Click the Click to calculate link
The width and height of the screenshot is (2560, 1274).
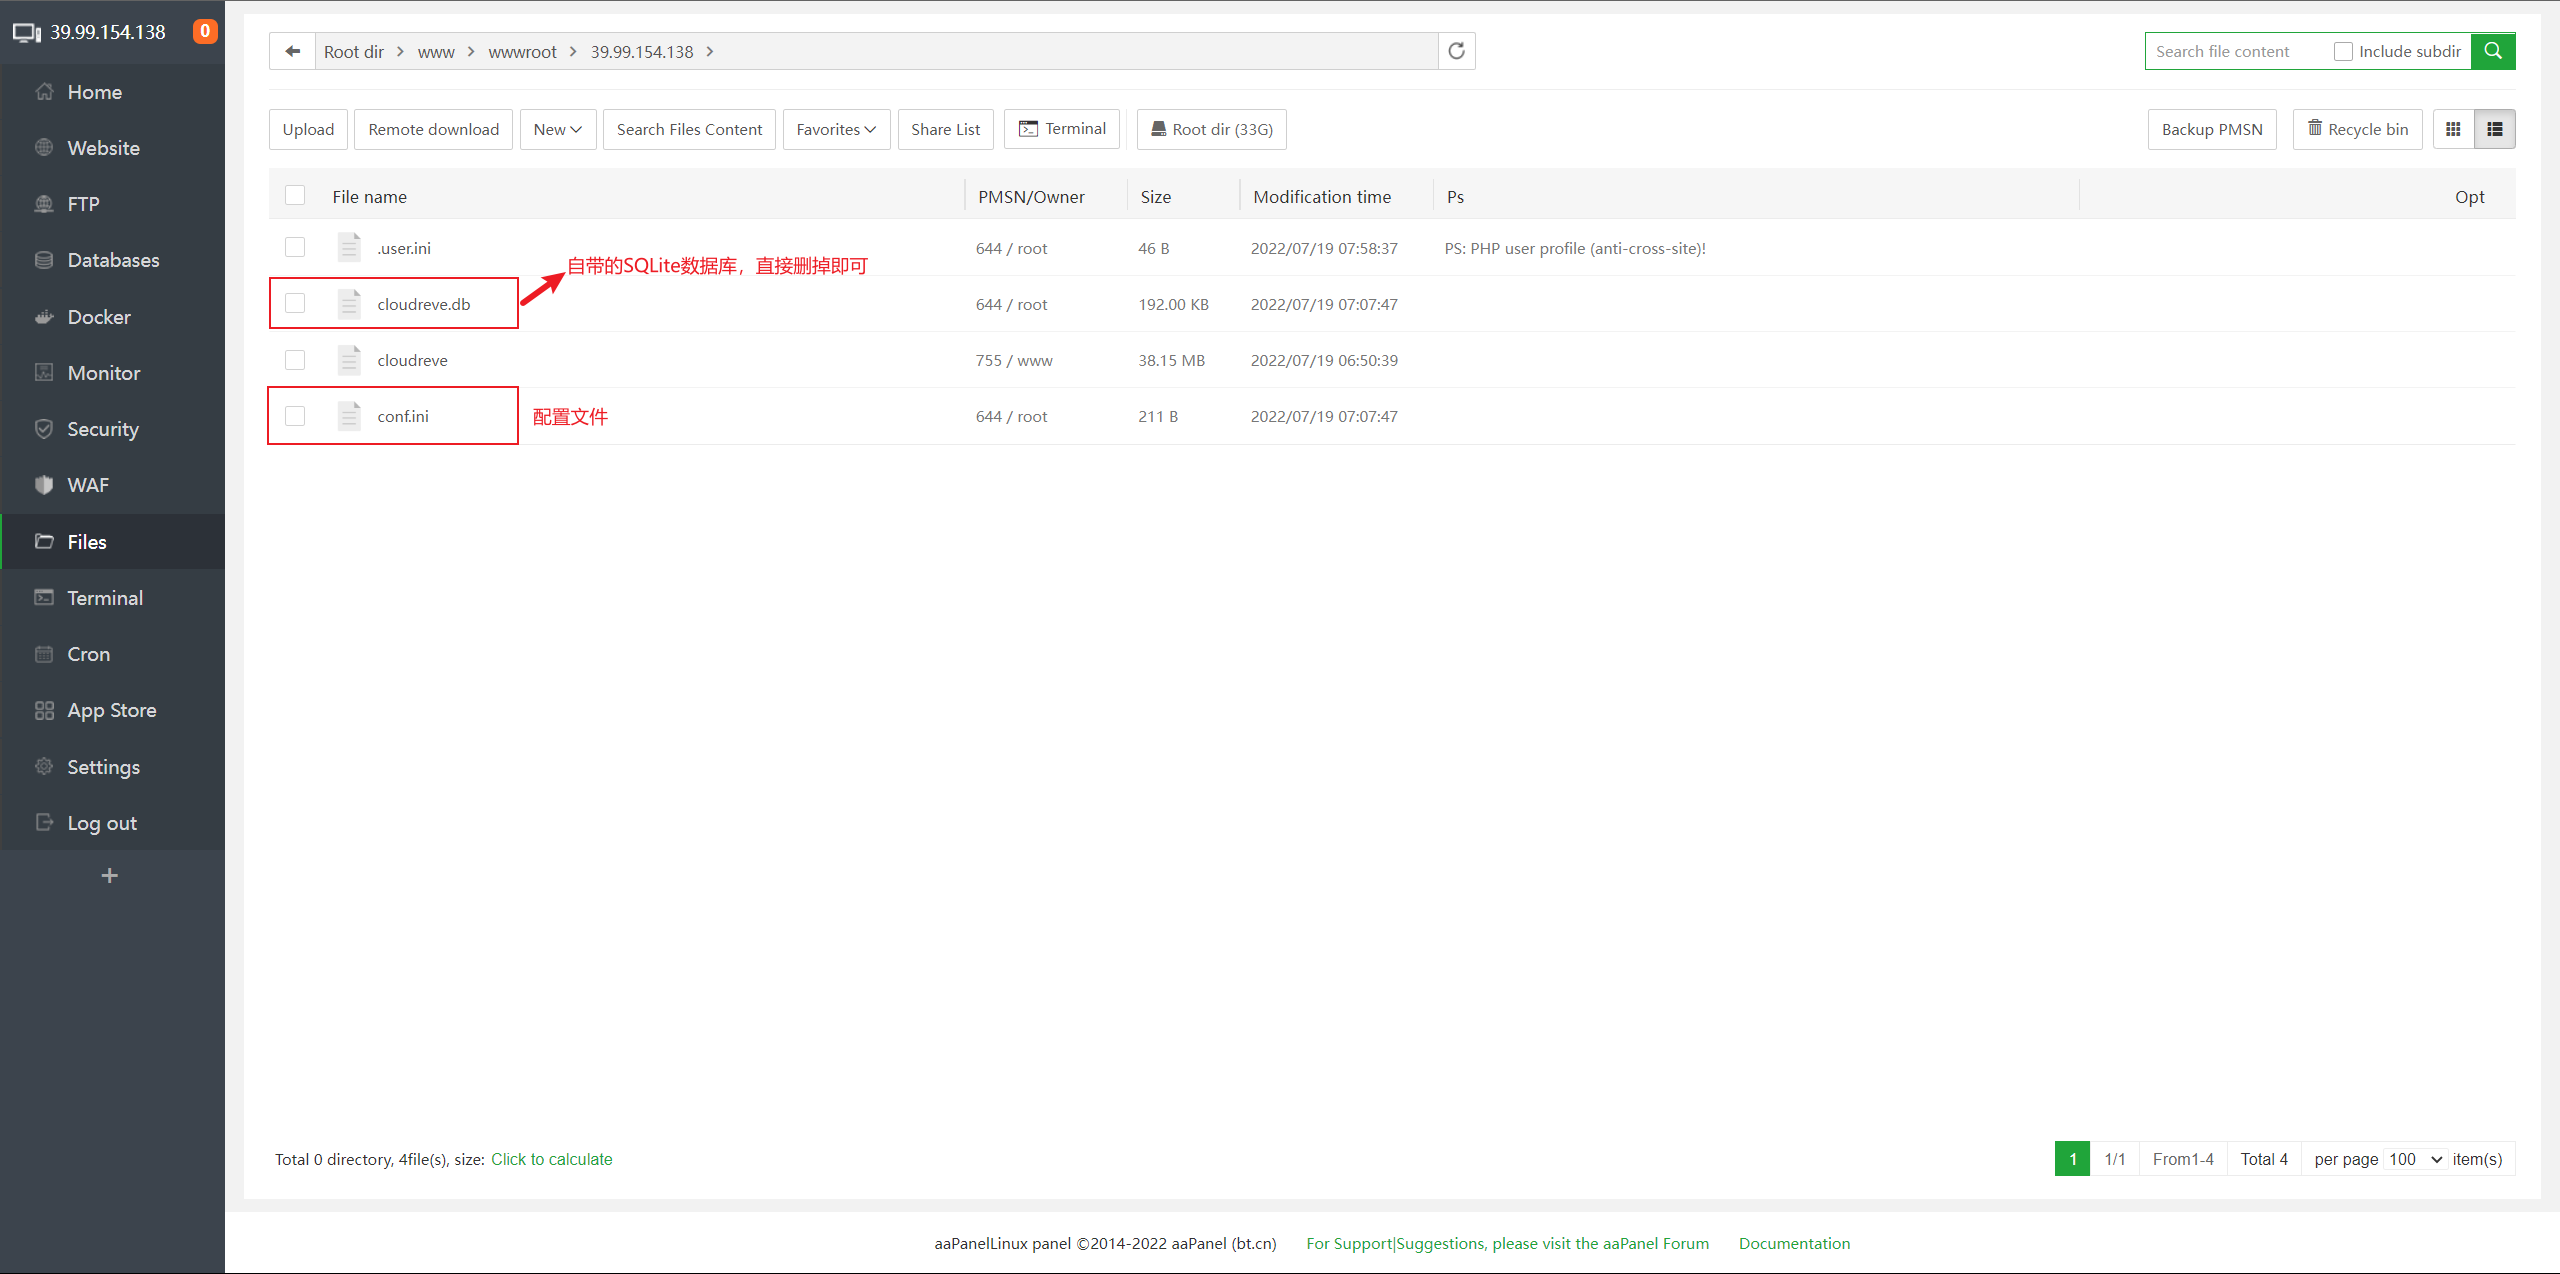click(551, 1159)
